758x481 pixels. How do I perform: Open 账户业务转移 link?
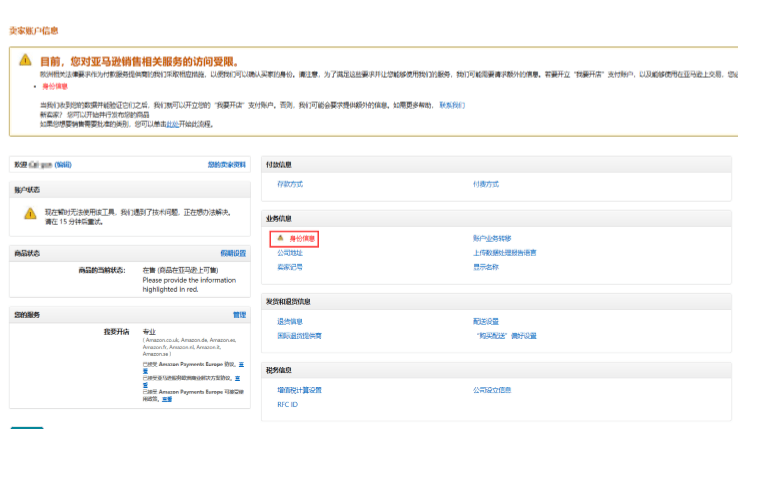coord(492,239)
